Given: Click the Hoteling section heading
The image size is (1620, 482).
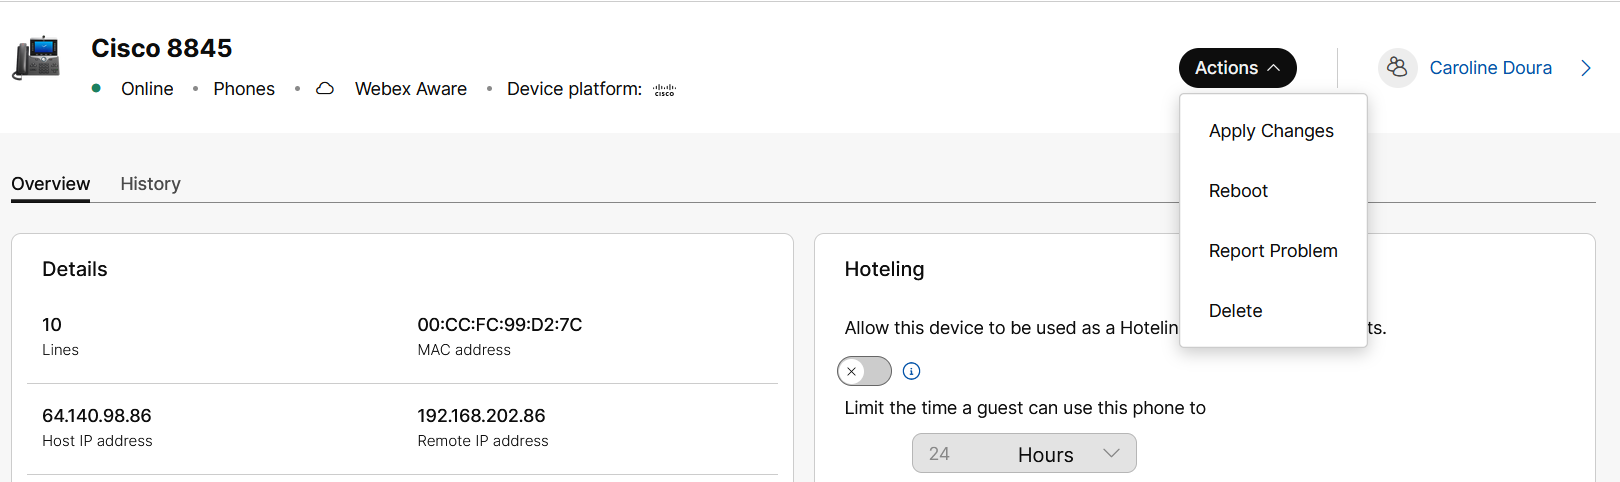Looking at the screenshot, I should tap(884, 269).
